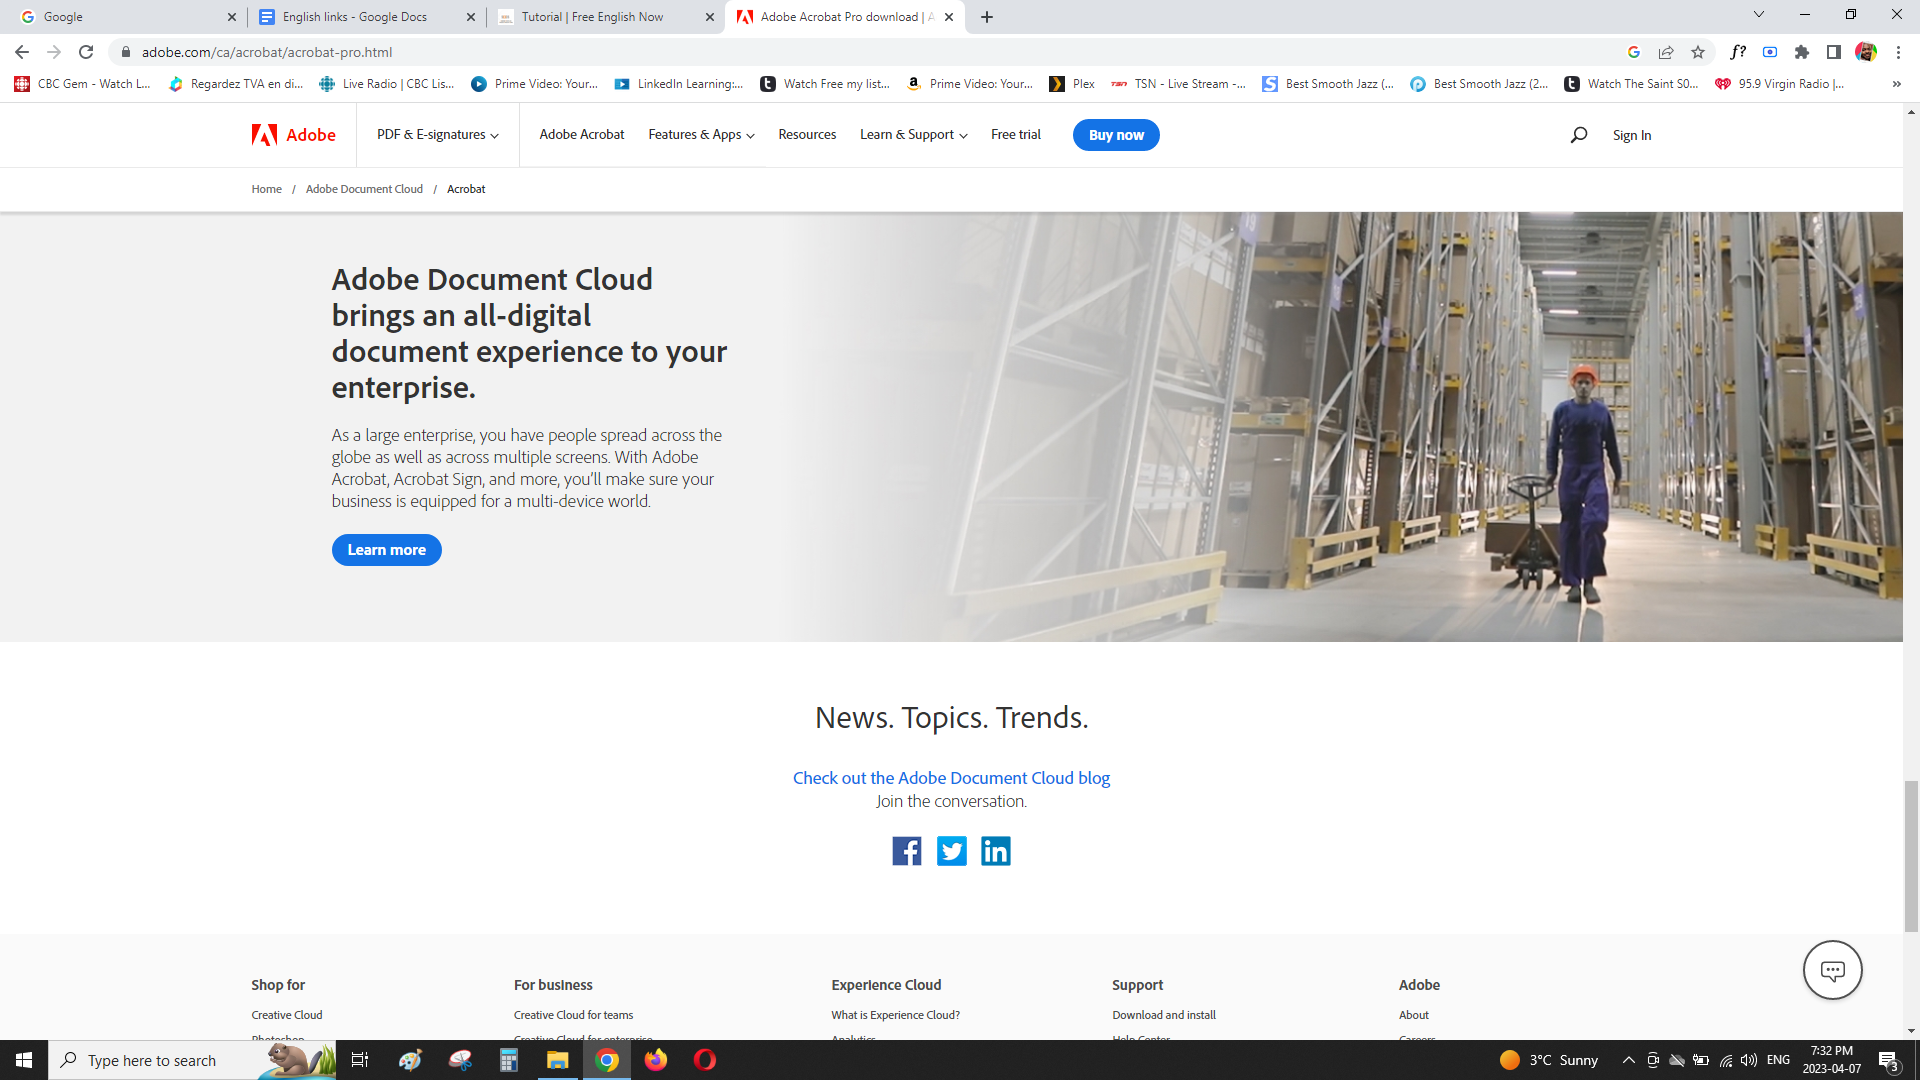The image size is (1920, 1080).
Task: Open the Chrome extensions puzzle icon
Action: pyautogui.click(x=1802, y=52)
